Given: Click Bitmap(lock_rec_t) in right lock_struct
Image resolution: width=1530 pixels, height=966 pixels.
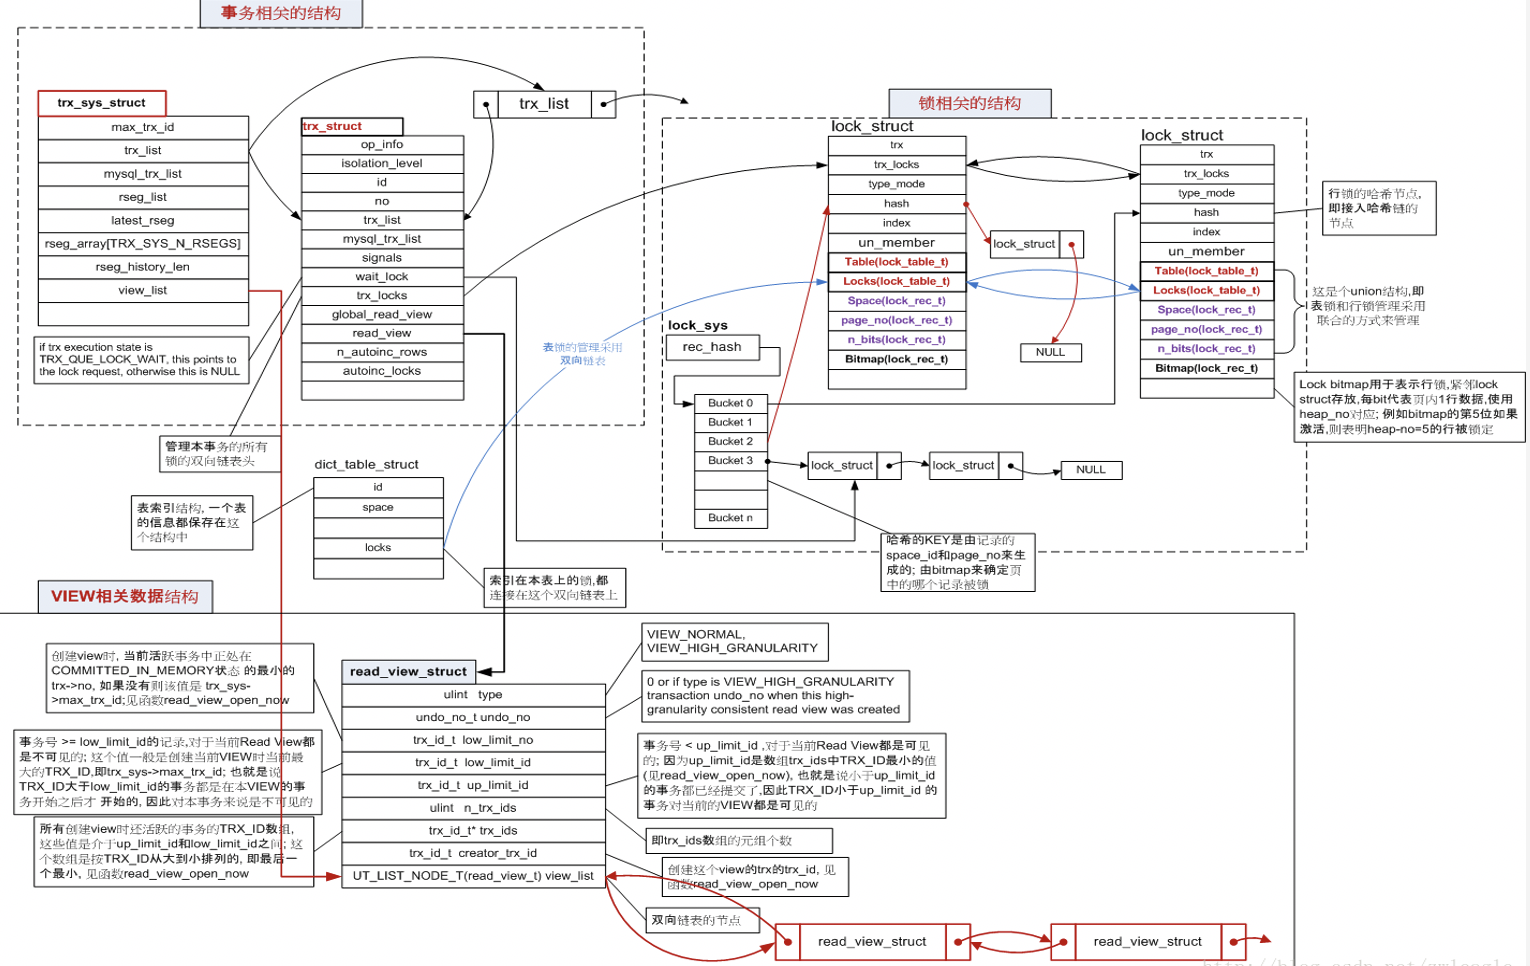Looking at the screenshot, I should pos(1207,369).
